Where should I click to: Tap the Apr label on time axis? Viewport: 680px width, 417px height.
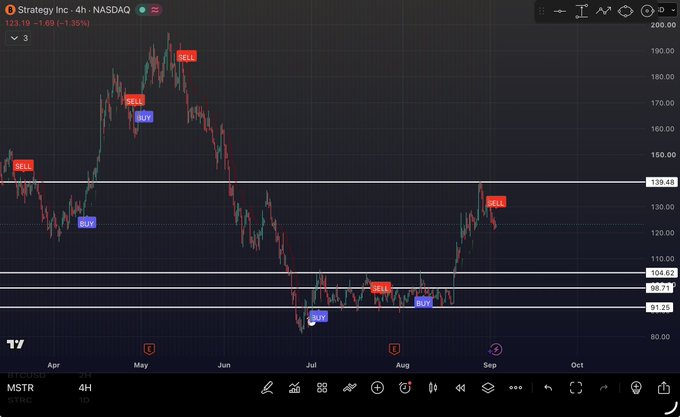[x=53, y=365]
